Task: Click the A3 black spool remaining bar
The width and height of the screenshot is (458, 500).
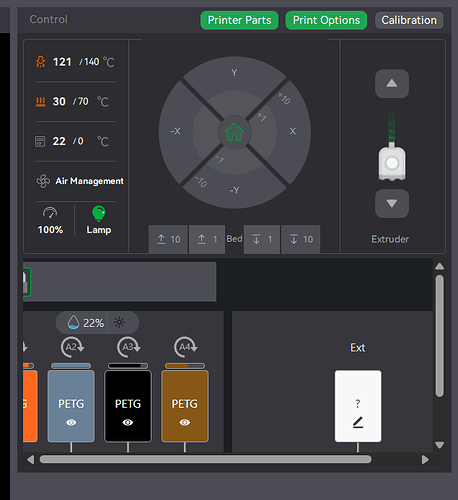Action: (128, 366)
